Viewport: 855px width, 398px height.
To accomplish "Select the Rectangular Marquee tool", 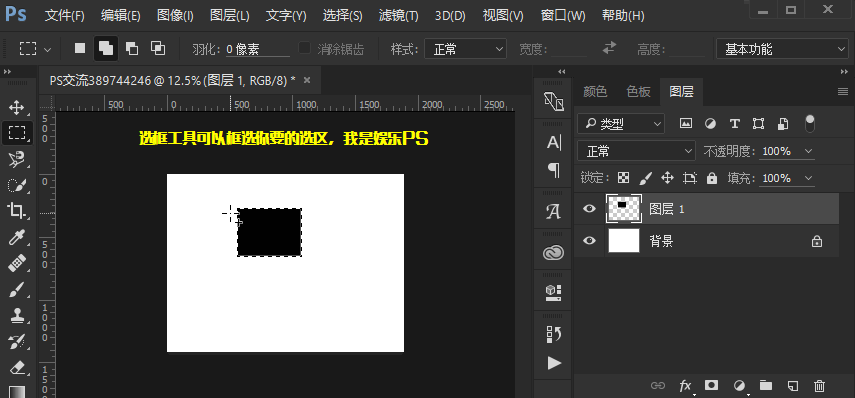I will (17, 132).
